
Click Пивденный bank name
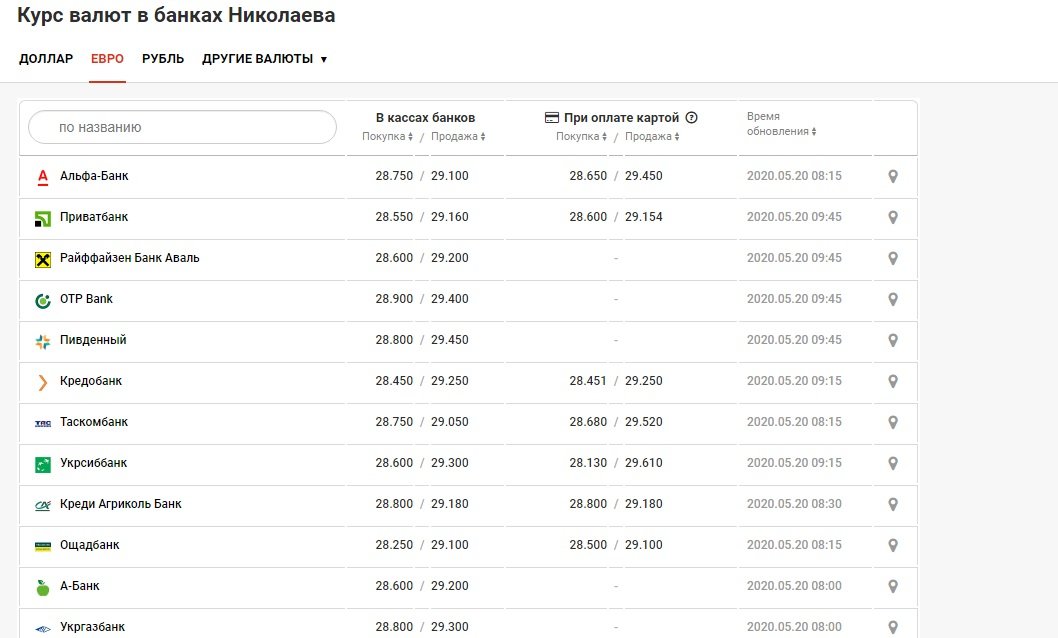(x=93, y=340)
